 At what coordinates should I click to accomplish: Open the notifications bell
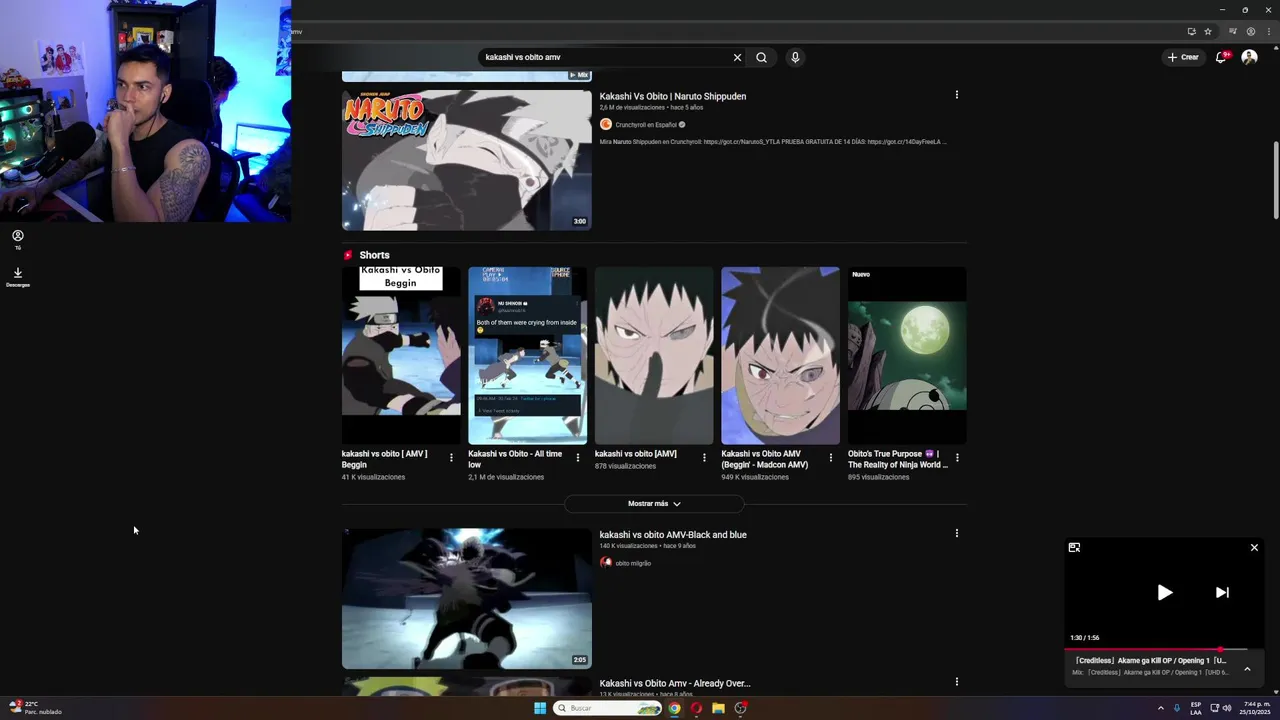pos(1221,57)
